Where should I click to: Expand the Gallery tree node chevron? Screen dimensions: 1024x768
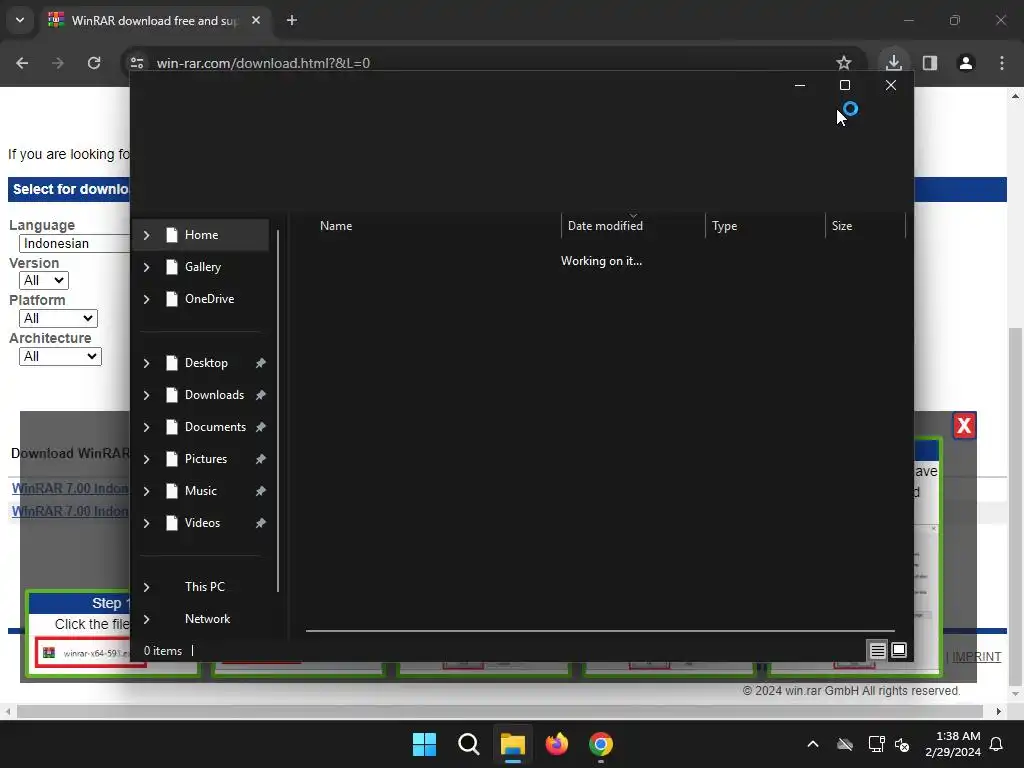(146, 267)
